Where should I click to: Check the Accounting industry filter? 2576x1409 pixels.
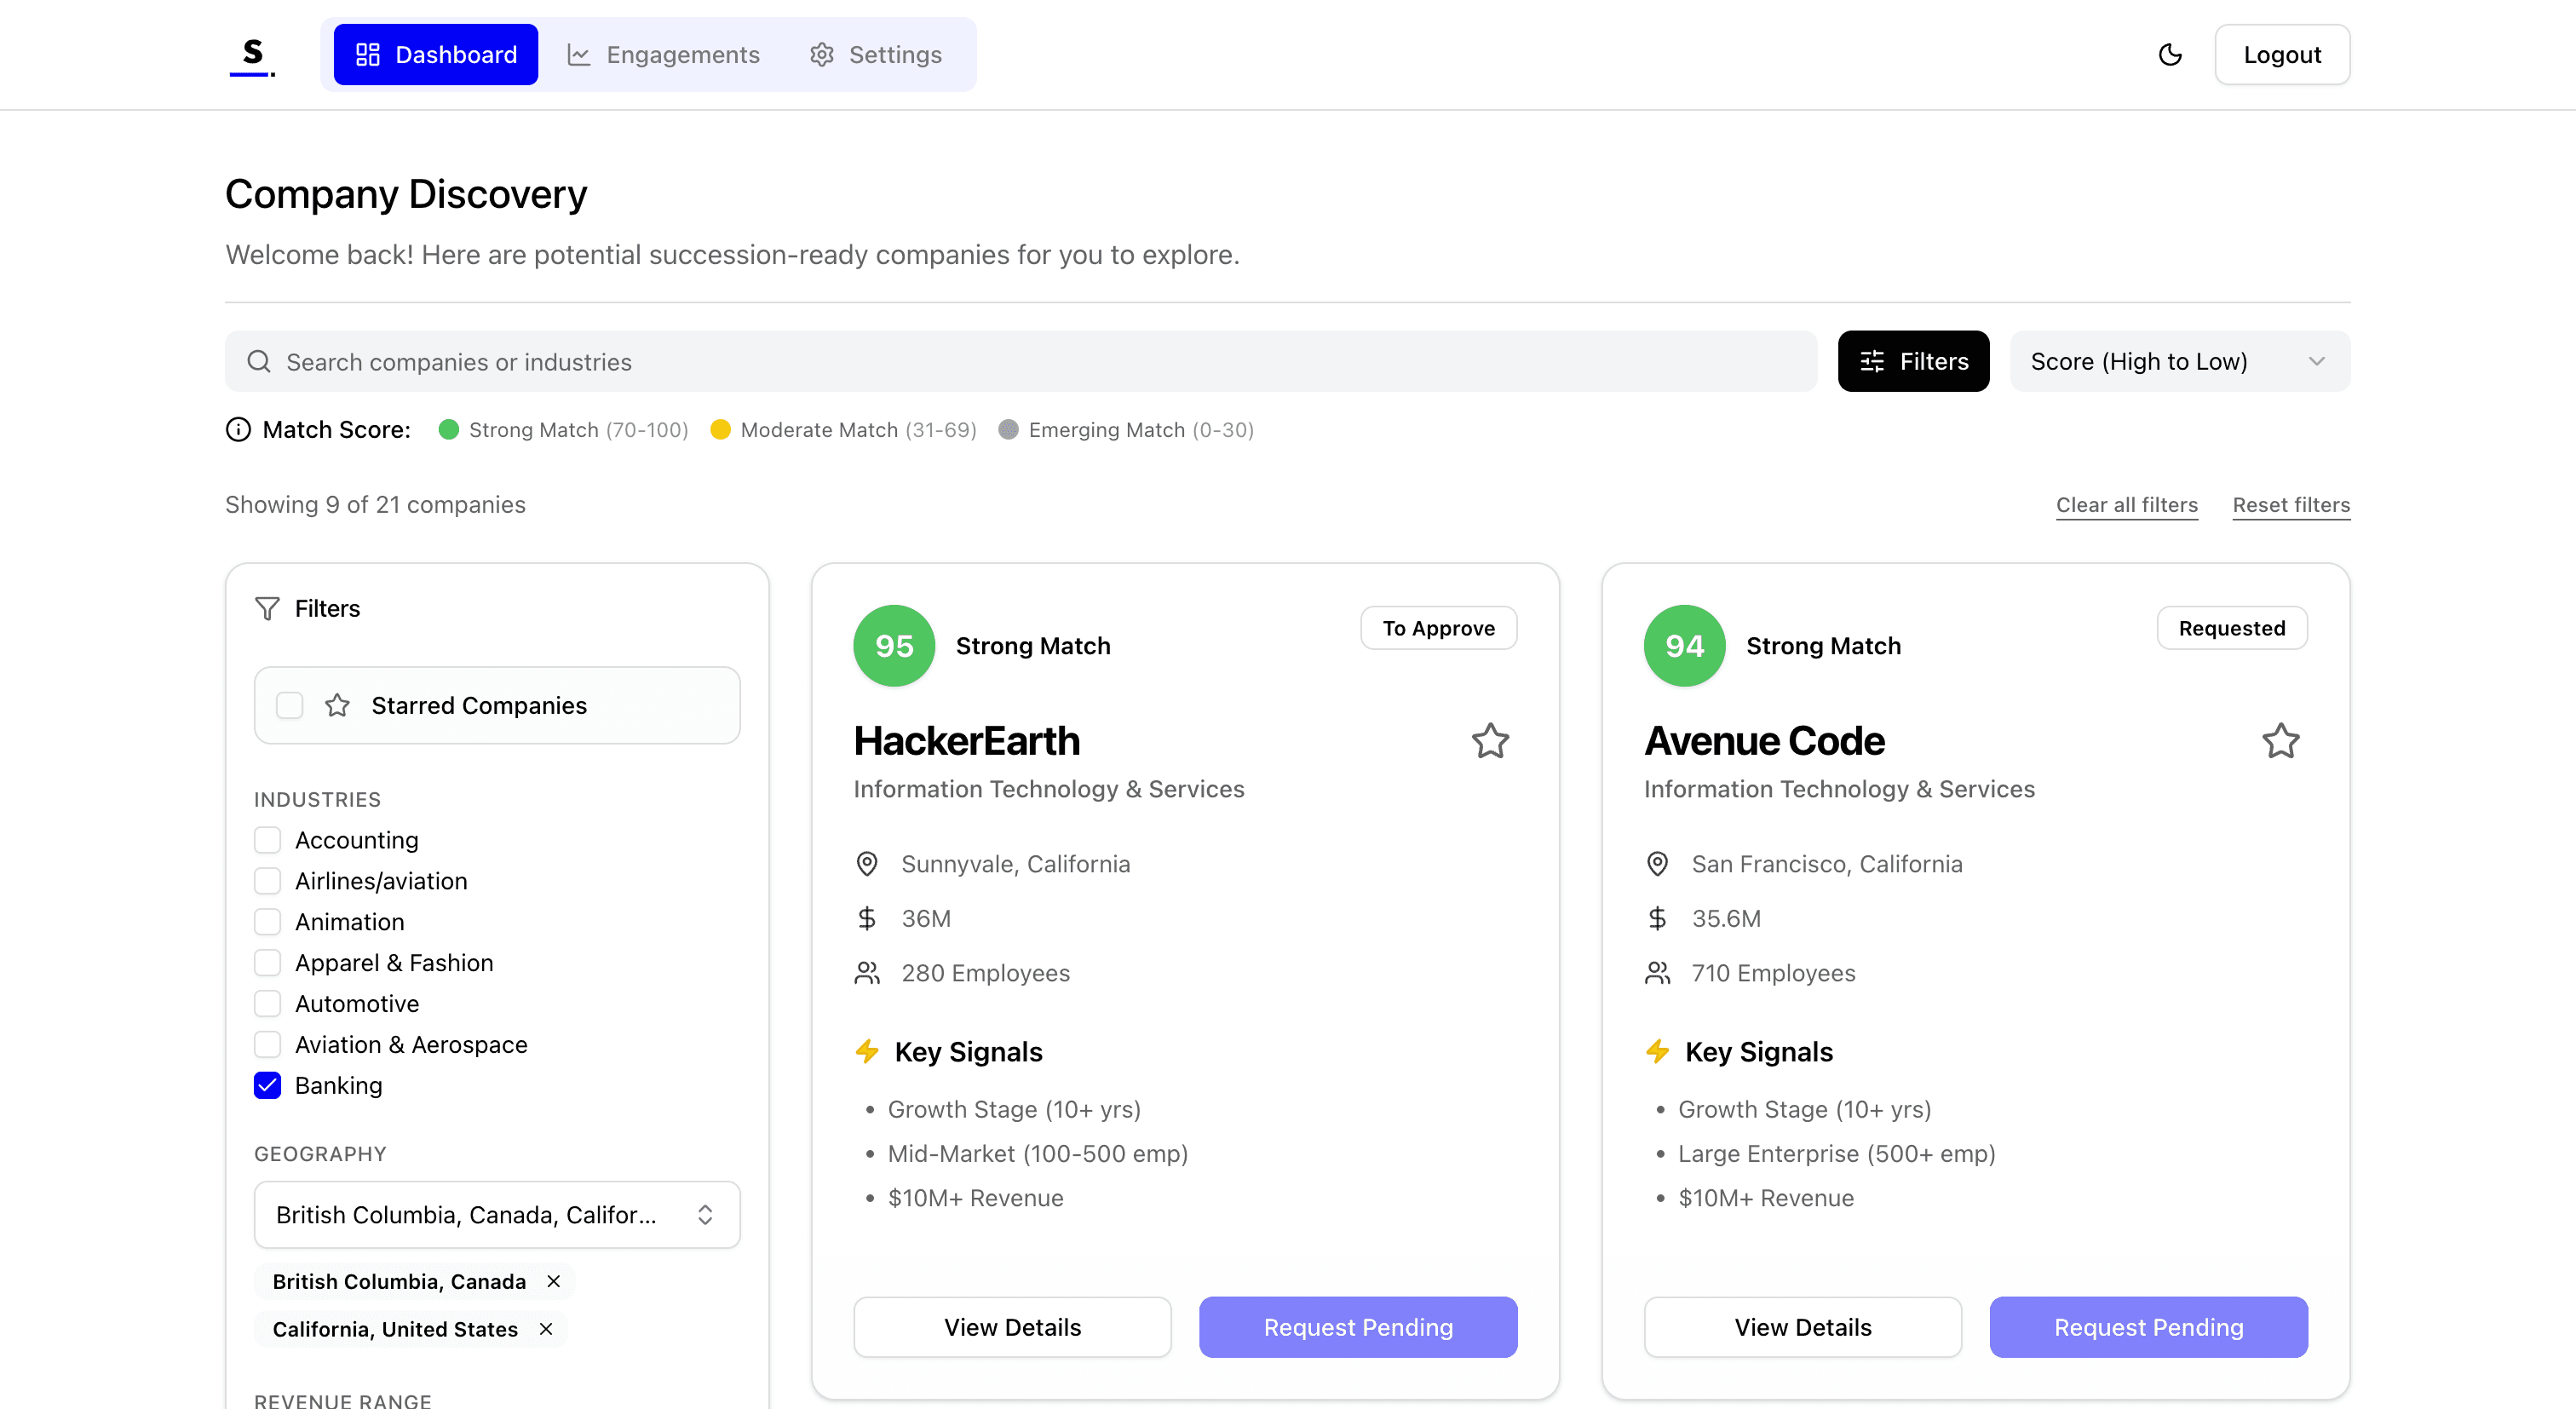[x=267, y=840]
